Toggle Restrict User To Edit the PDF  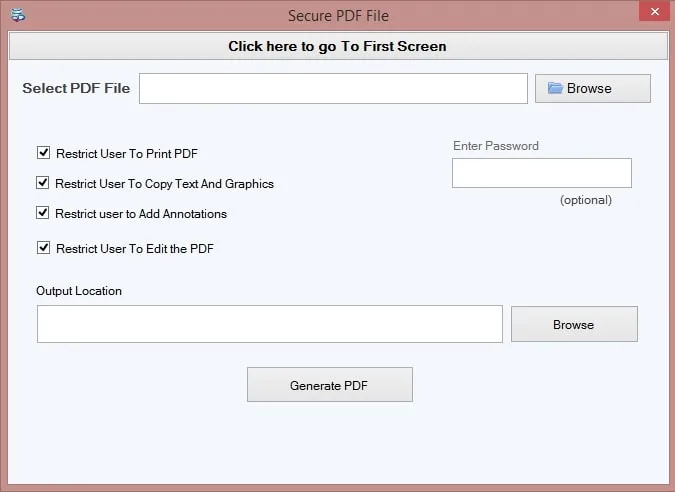(x=43, y=248)
